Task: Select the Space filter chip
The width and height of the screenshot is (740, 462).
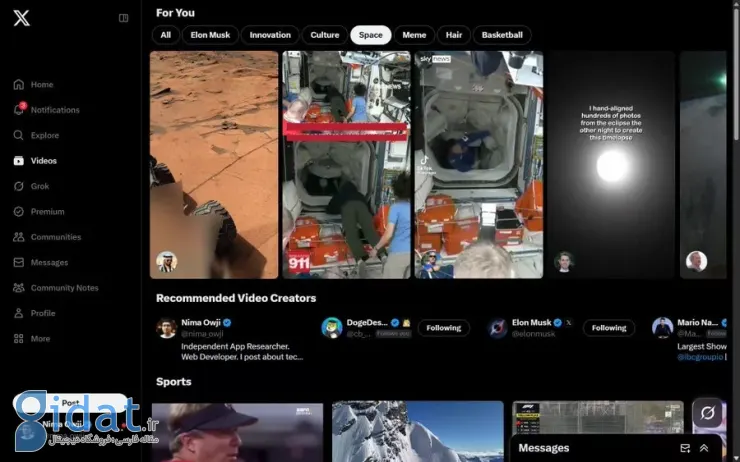Action: [370, 35]
